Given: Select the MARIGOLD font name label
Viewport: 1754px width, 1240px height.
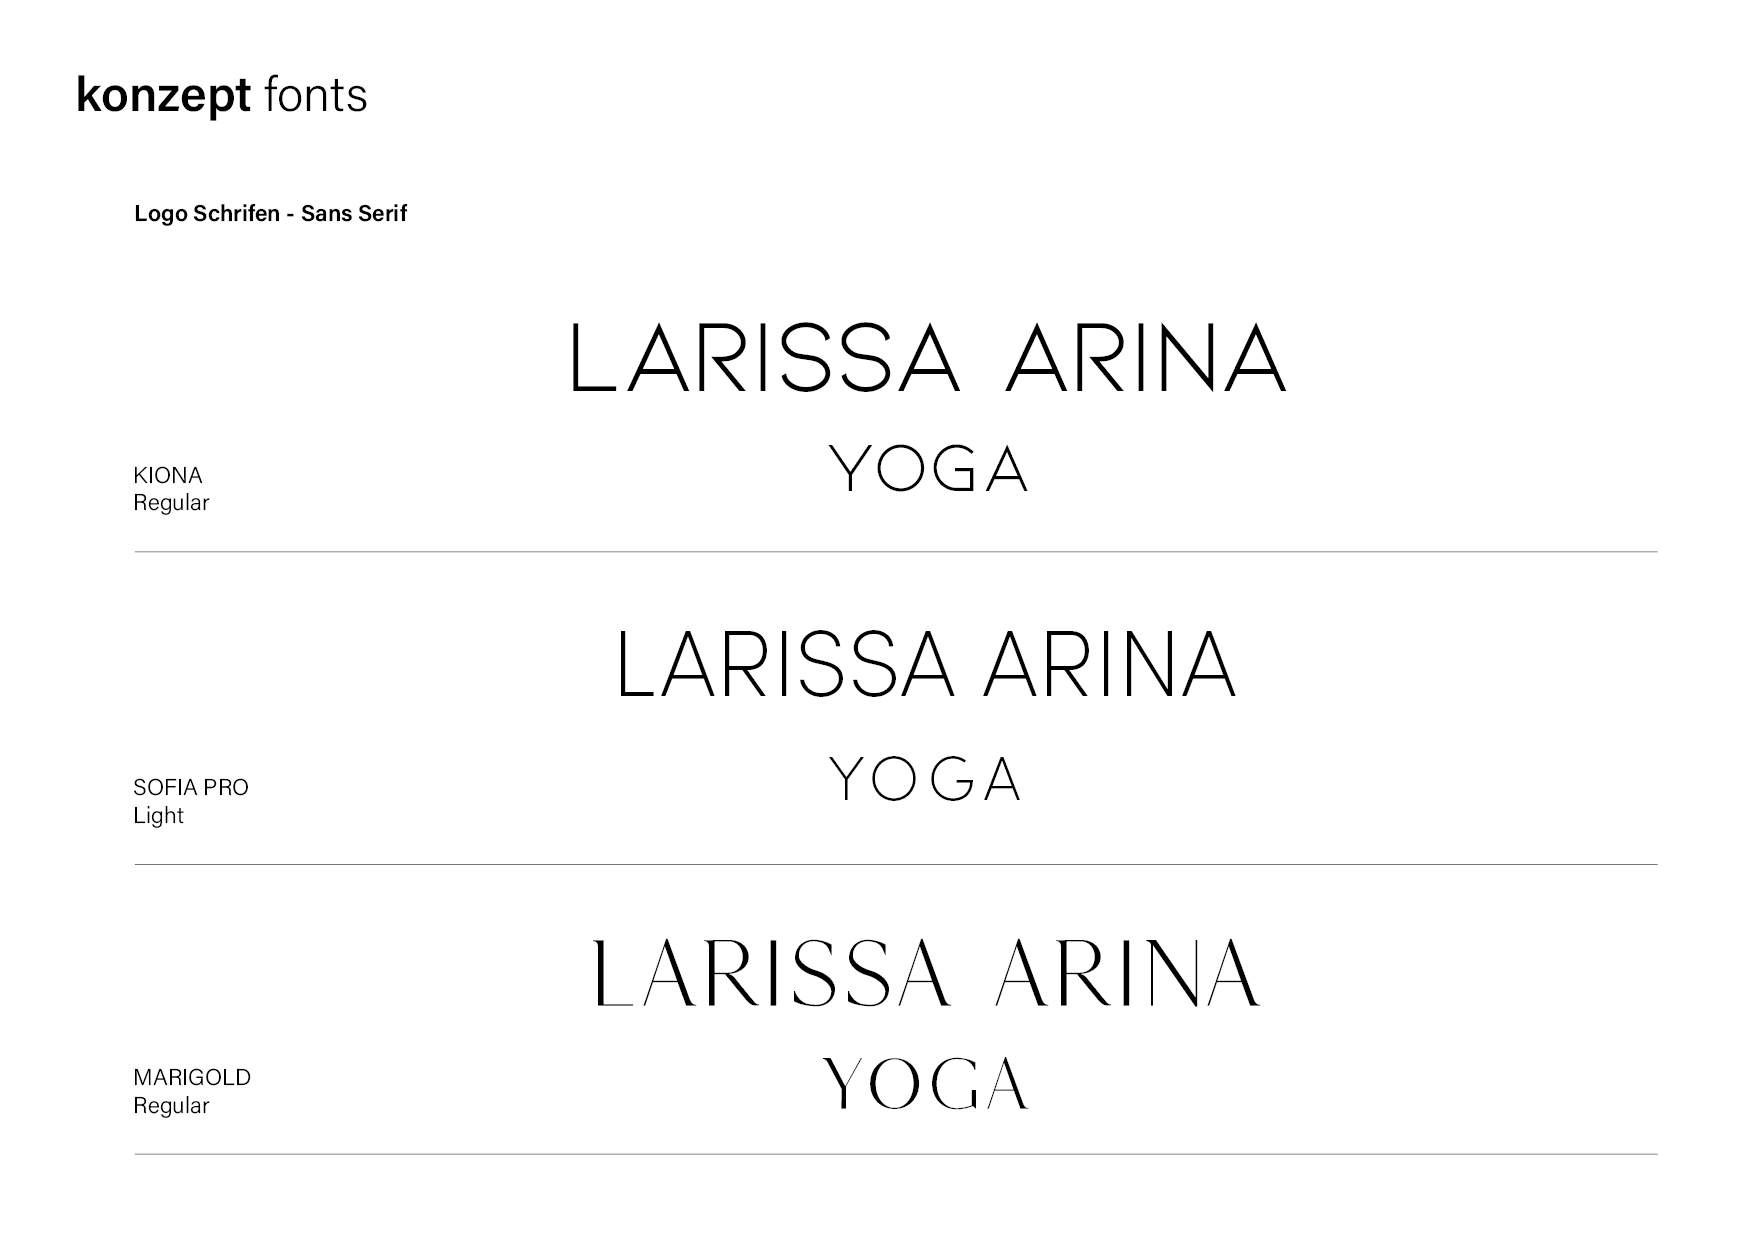Looking at the screenshot, I should pos(192,1077).
